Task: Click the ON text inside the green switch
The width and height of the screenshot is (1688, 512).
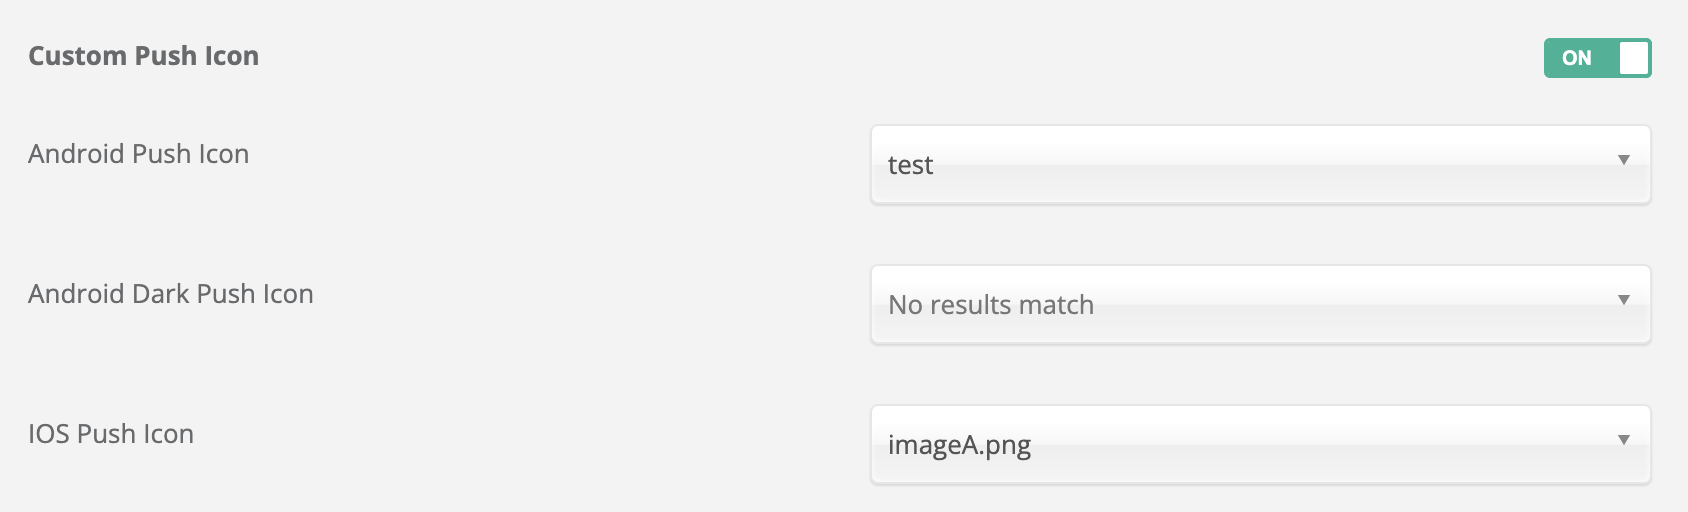Action: pyautogui.click(x=1576, y=58)
